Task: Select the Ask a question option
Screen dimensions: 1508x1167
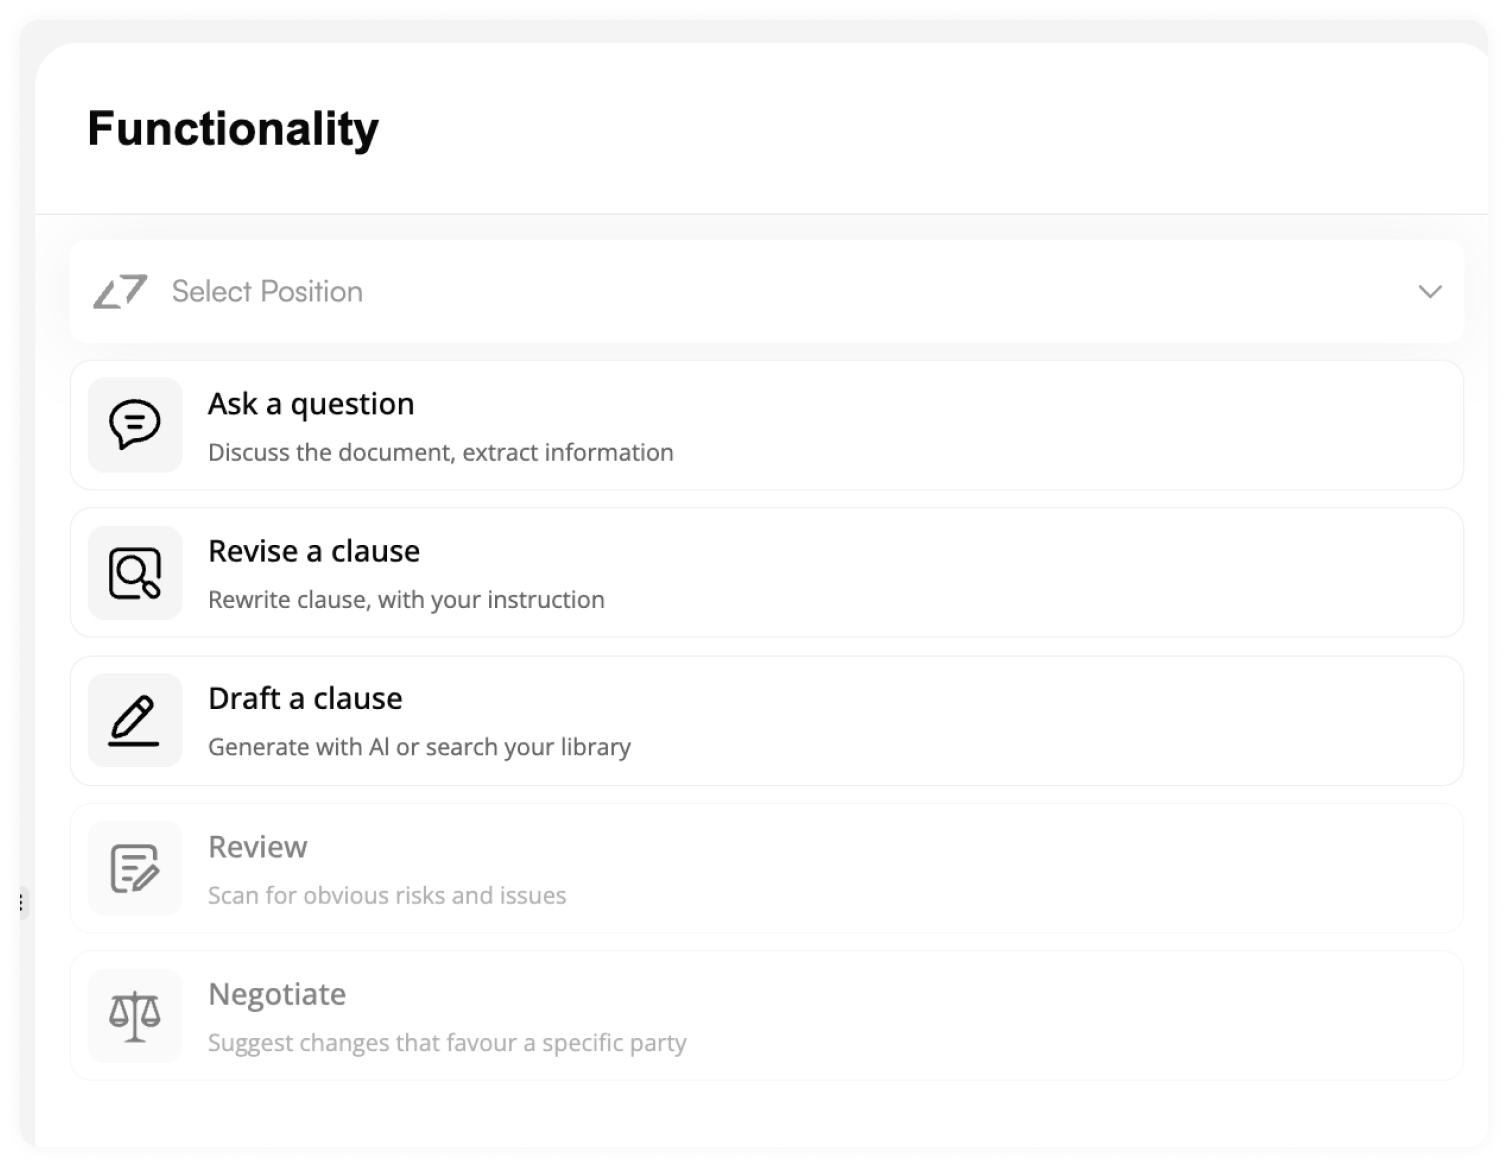Action: click(767, 425)
